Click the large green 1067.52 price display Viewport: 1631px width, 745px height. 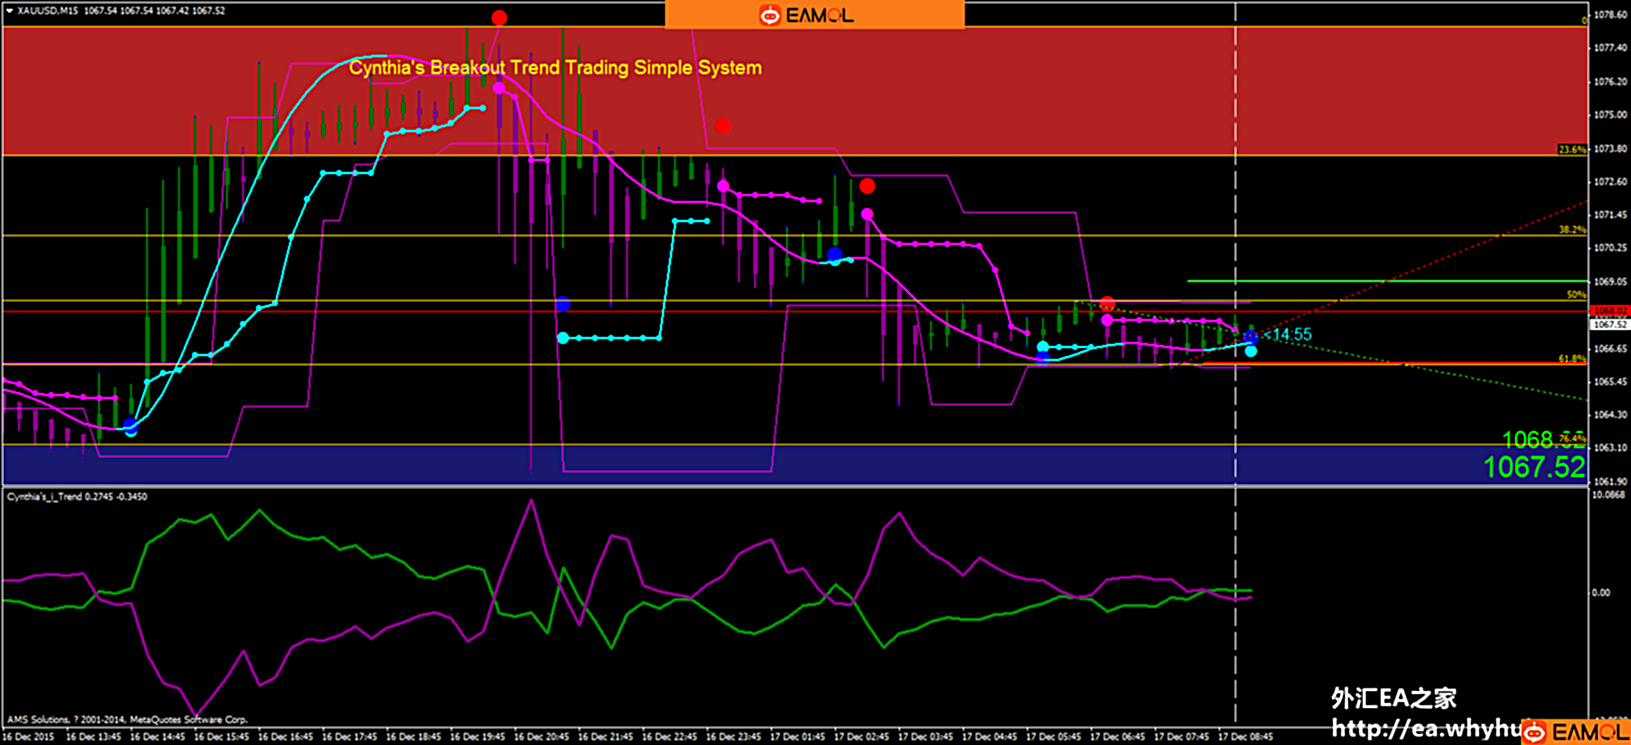coord(1534,466)
